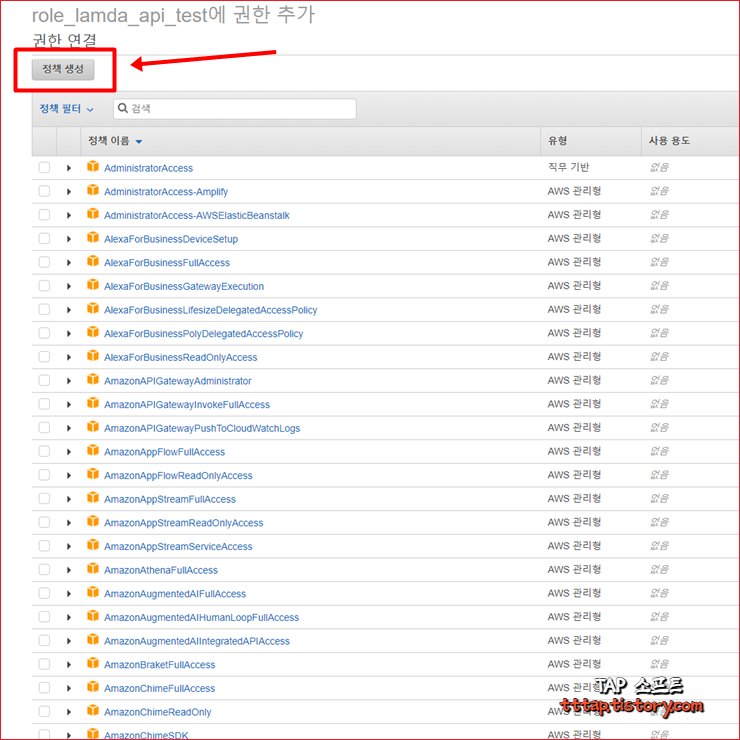Click the AlexaForBusinessFullAccess policy icon
The height and width of the screenshot is (740, 740).
coord(93,261)
